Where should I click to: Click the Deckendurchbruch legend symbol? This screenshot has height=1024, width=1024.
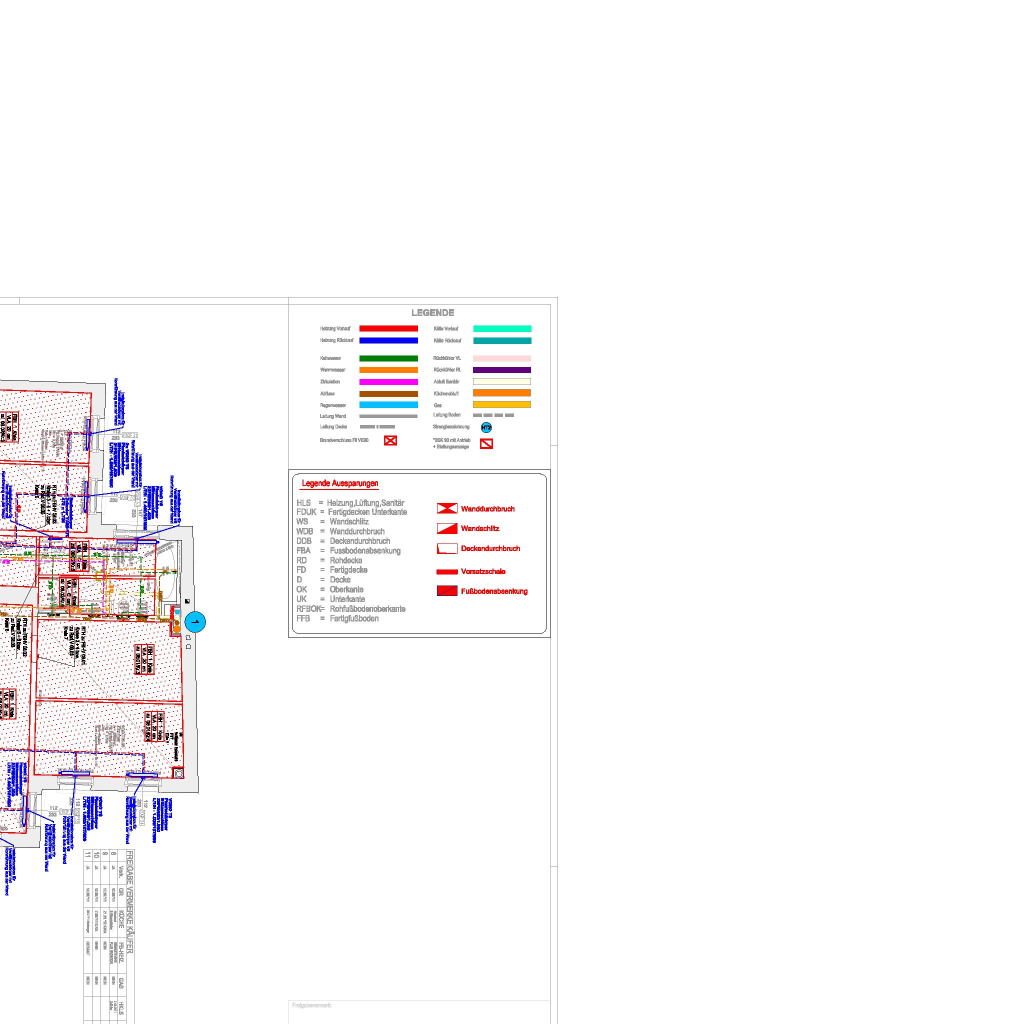(x=447, y=549)
